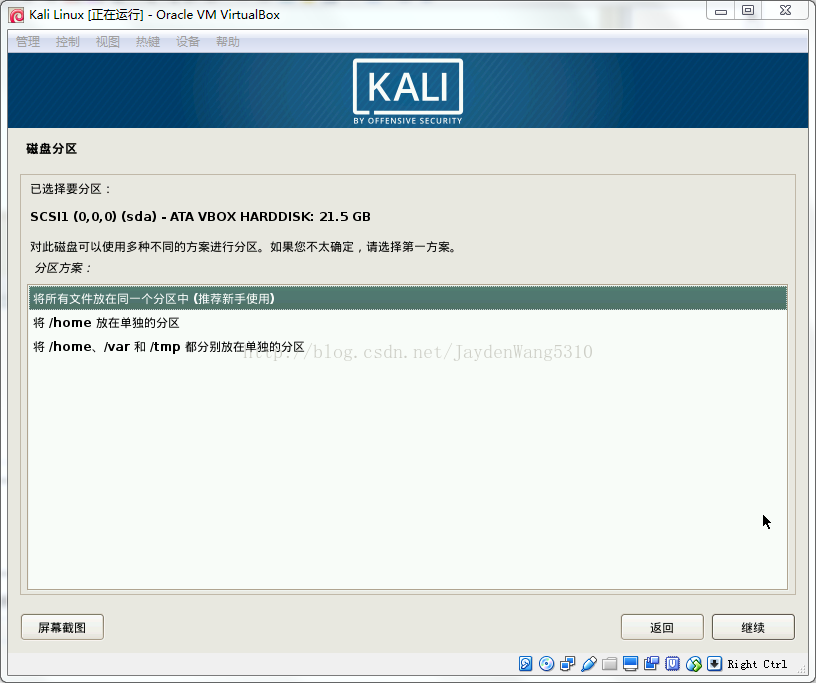
Task: Open the 热键 menu
Action: point(148,42)
